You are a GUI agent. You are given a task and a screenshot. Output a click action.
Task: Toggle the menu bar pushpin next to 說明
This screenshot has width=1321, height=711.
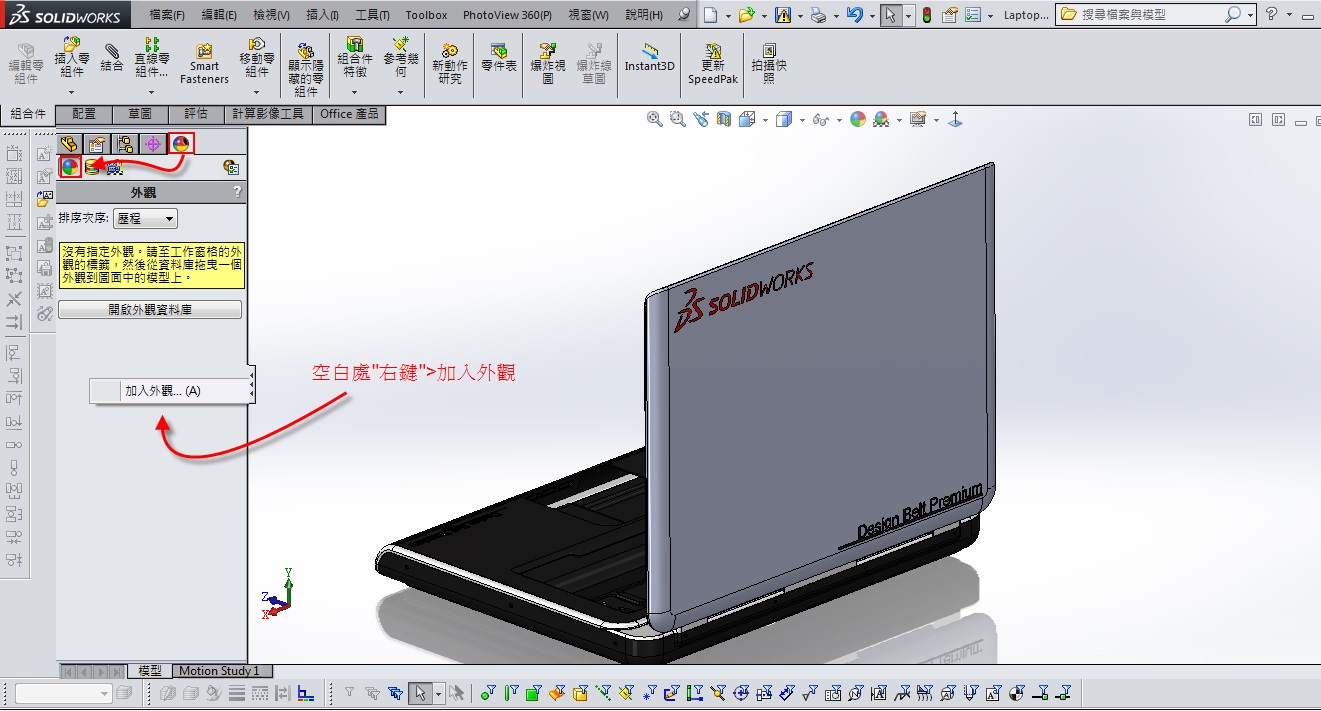pyautogui.click(x=684, y=15)
